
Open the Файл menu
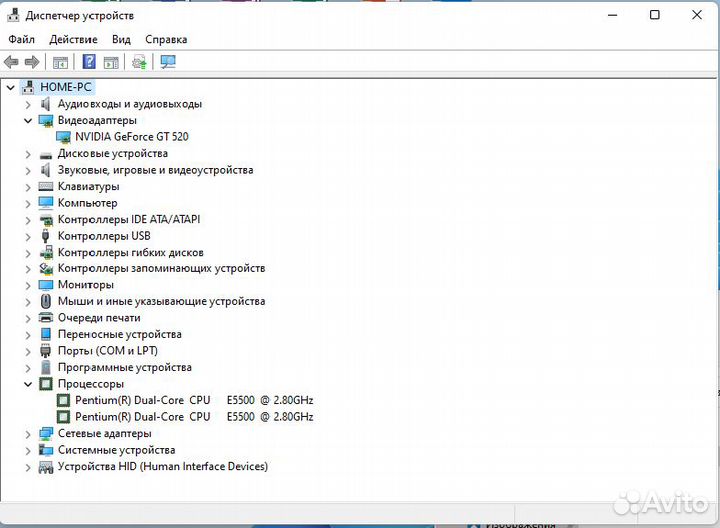click(x=22, y=39)
